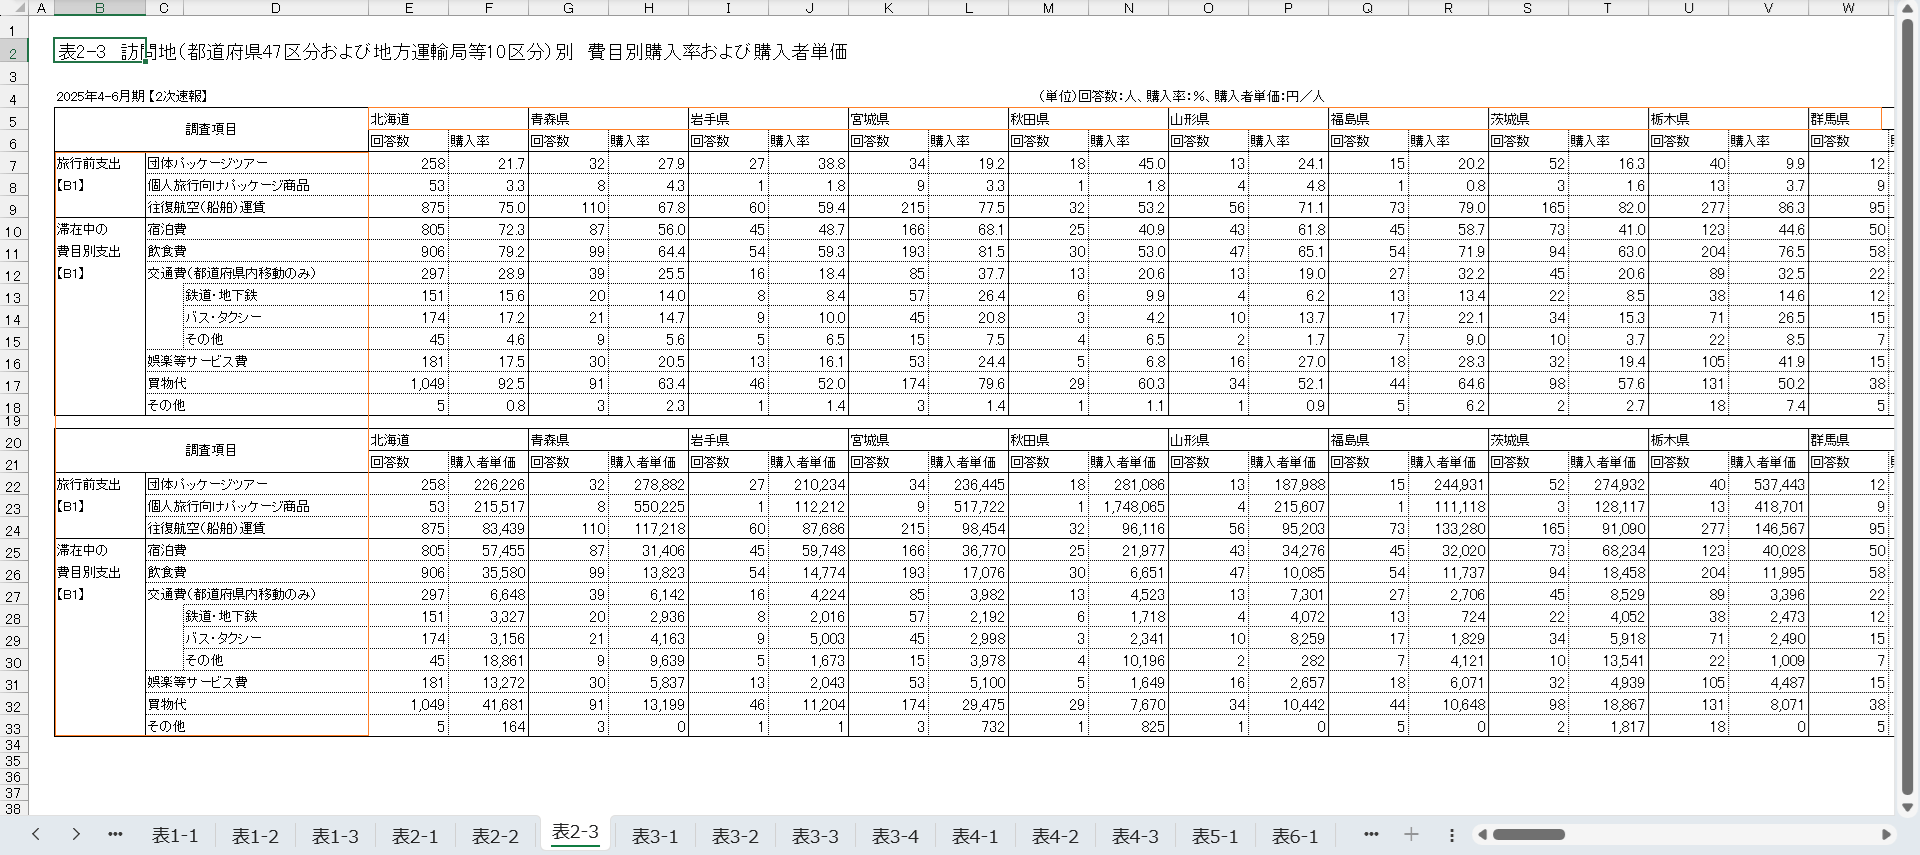Screen dimensions: 1920x855
Task: Select the 表4-2 sheet tab
Action: (1055, 836)
